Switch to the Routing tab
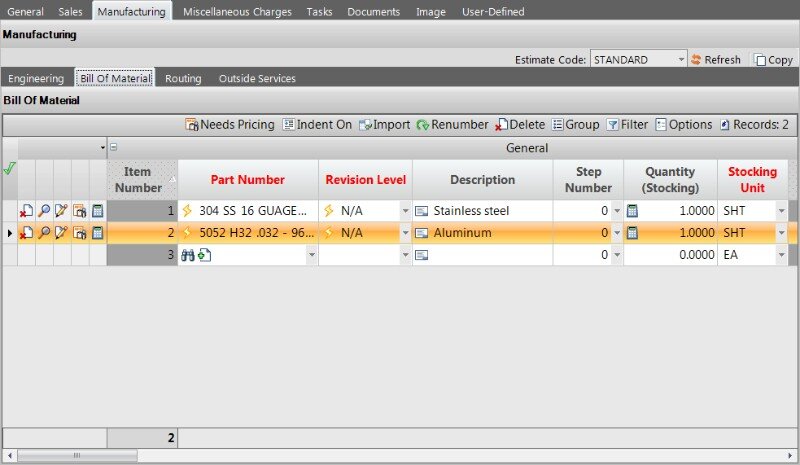 183,78
